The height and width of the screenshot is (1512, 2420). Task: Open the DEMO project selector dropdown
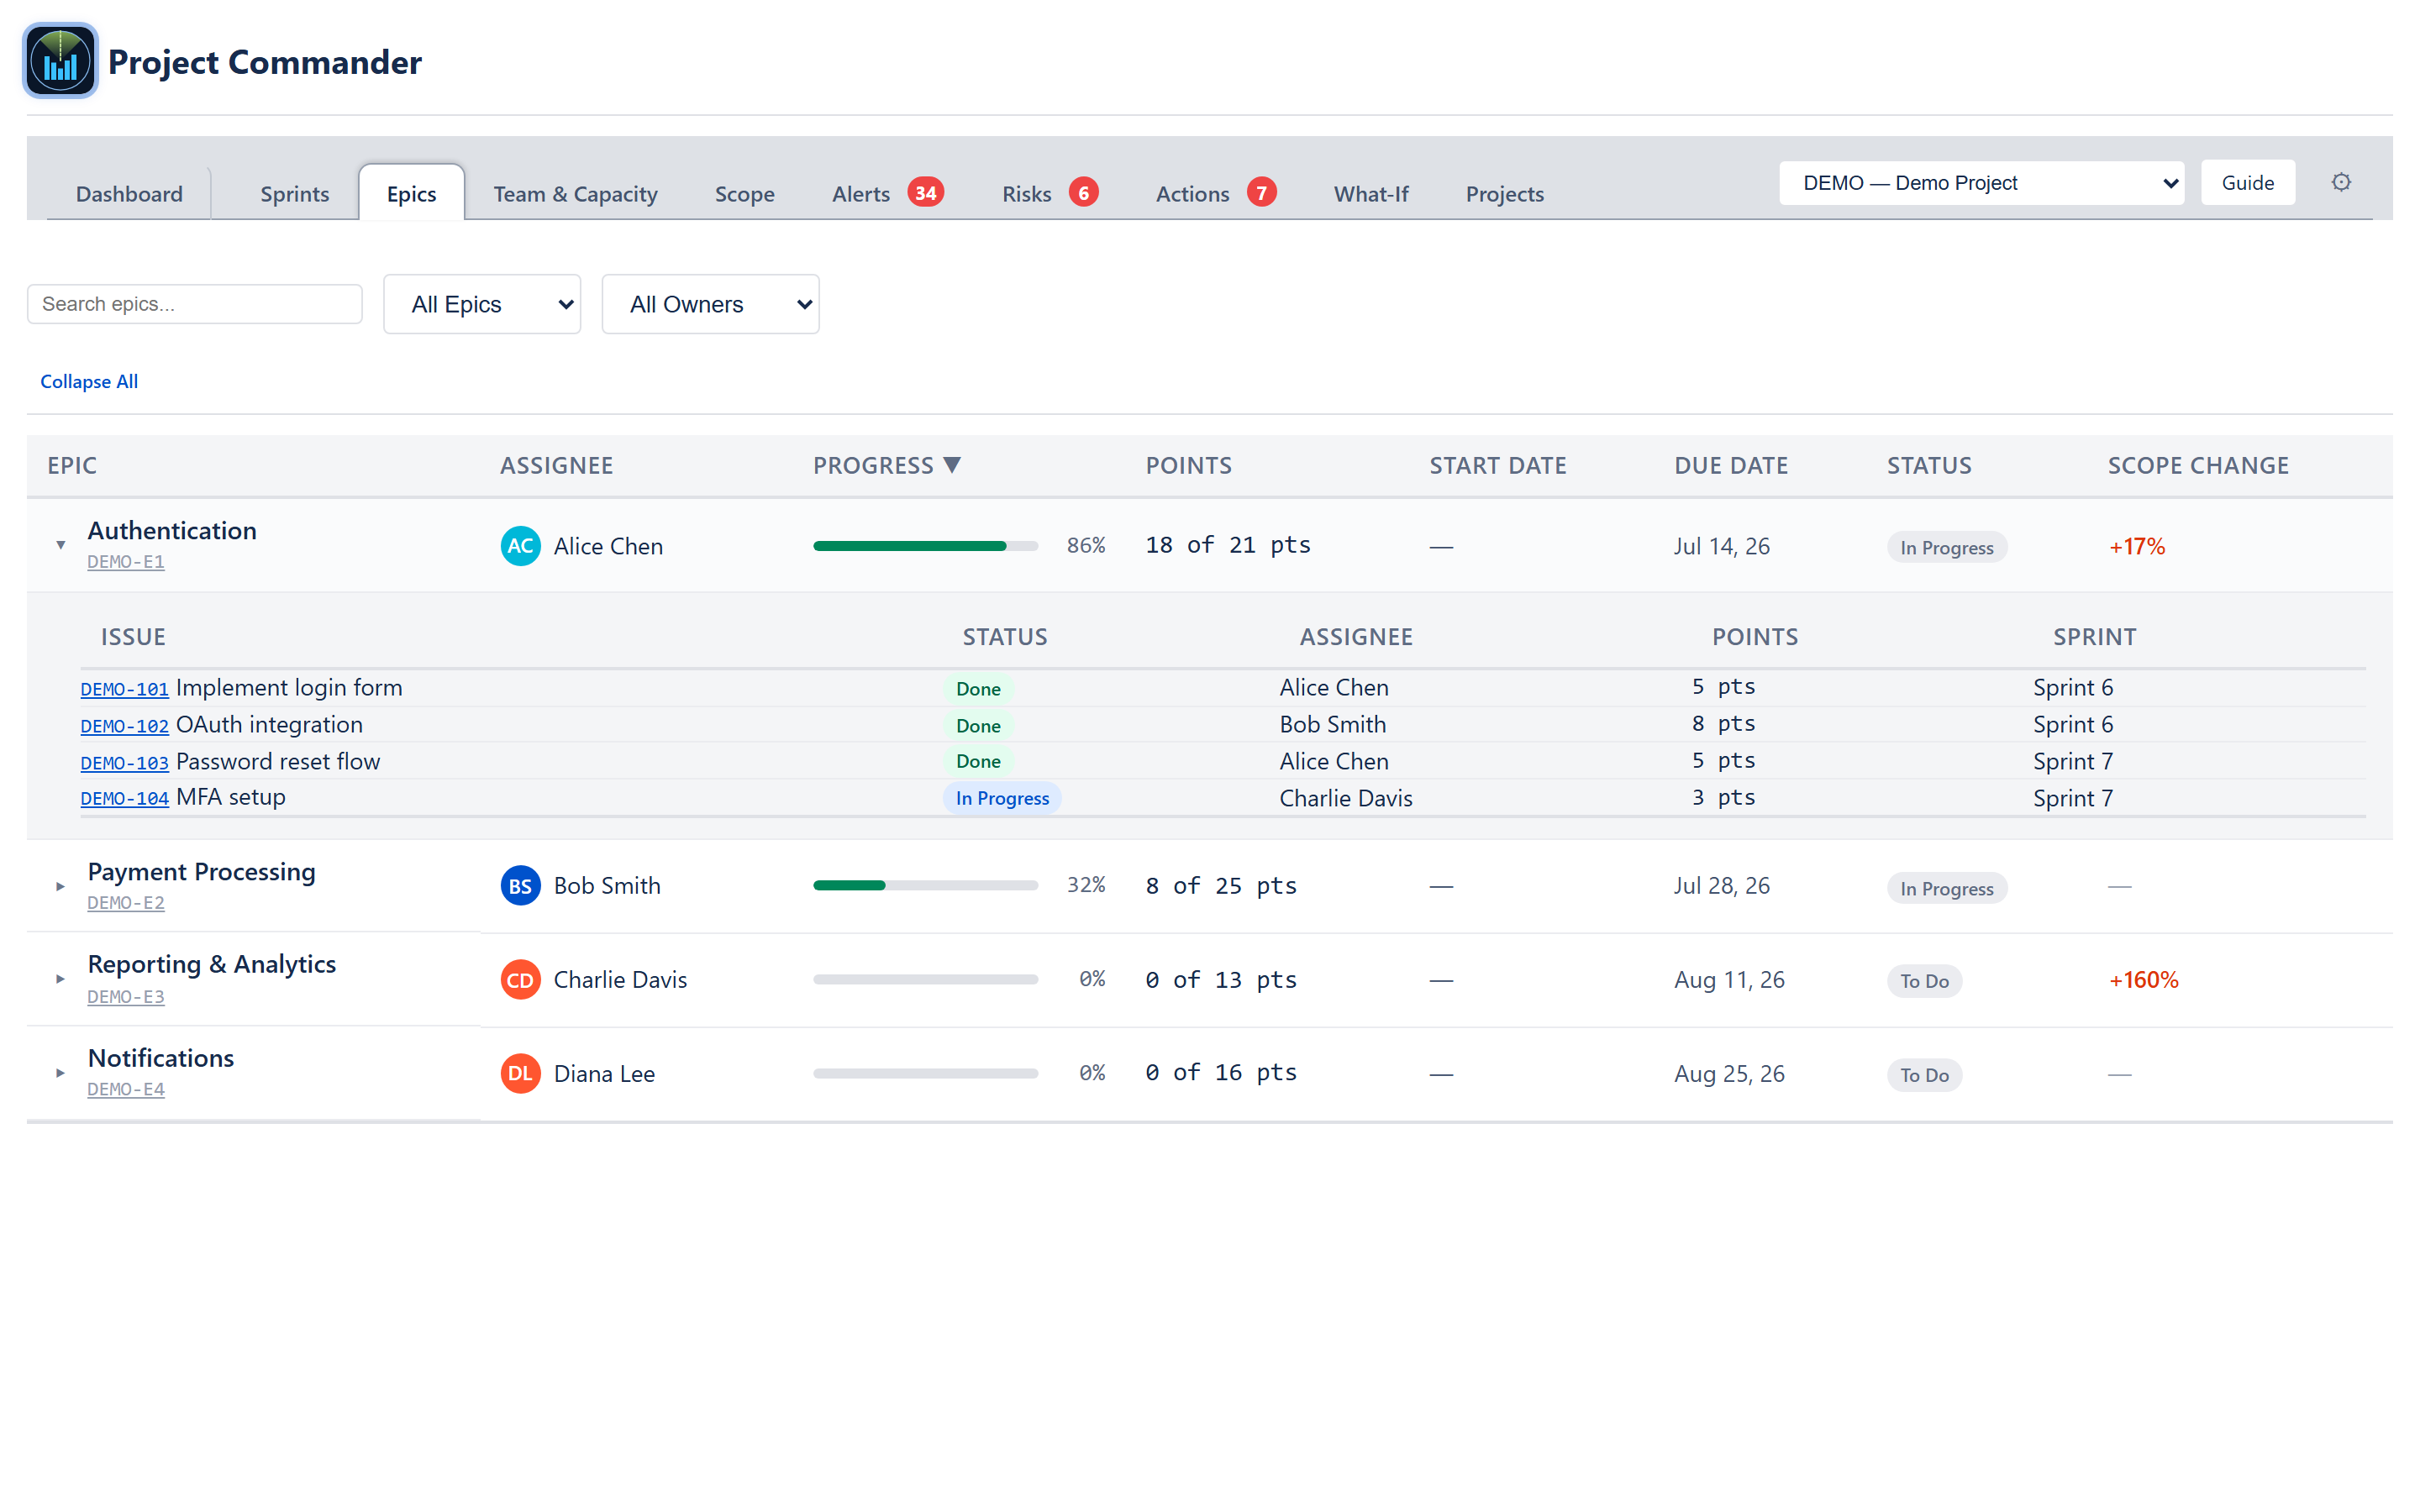point(1981,183)
